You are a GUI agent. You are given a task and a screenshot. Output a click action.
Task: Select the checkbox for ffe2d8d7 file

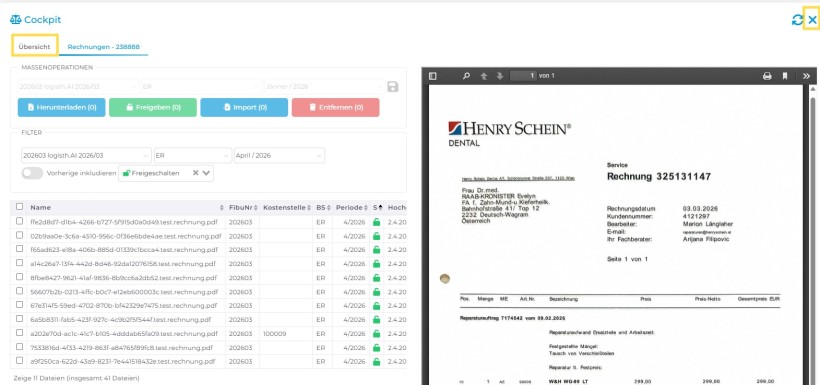click(x=19, y=221)
